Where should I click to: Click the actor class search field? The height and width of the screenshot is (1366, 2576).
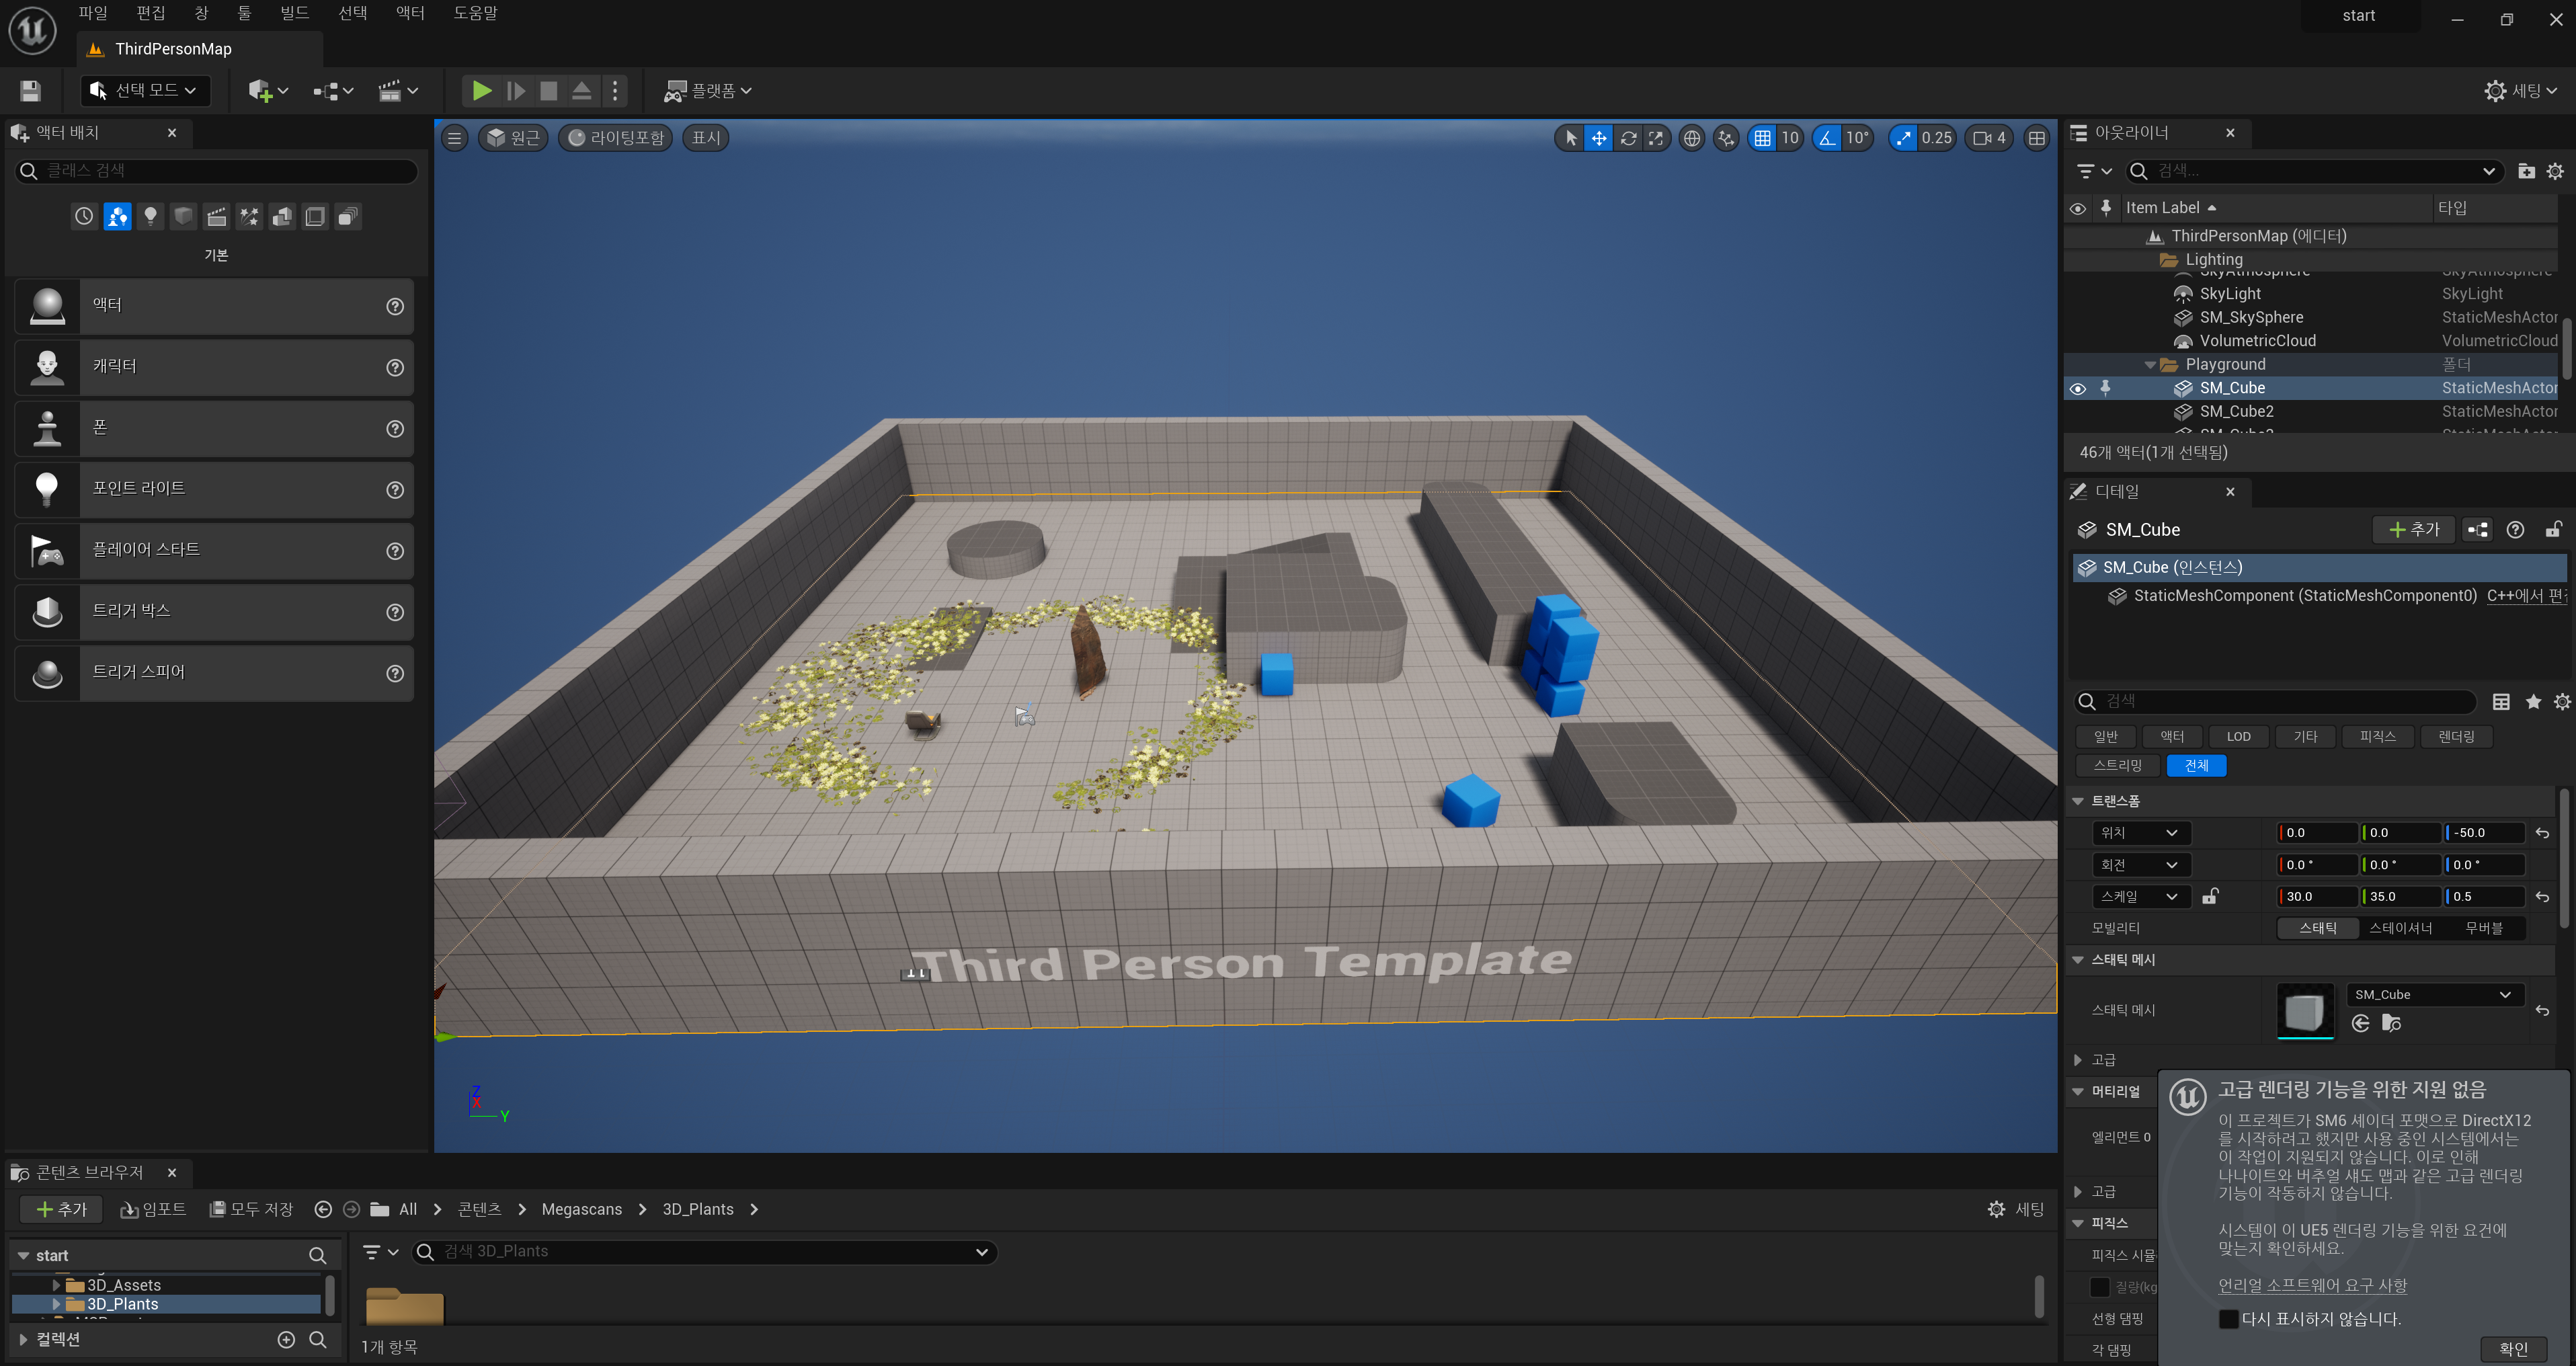click(216, 171)
